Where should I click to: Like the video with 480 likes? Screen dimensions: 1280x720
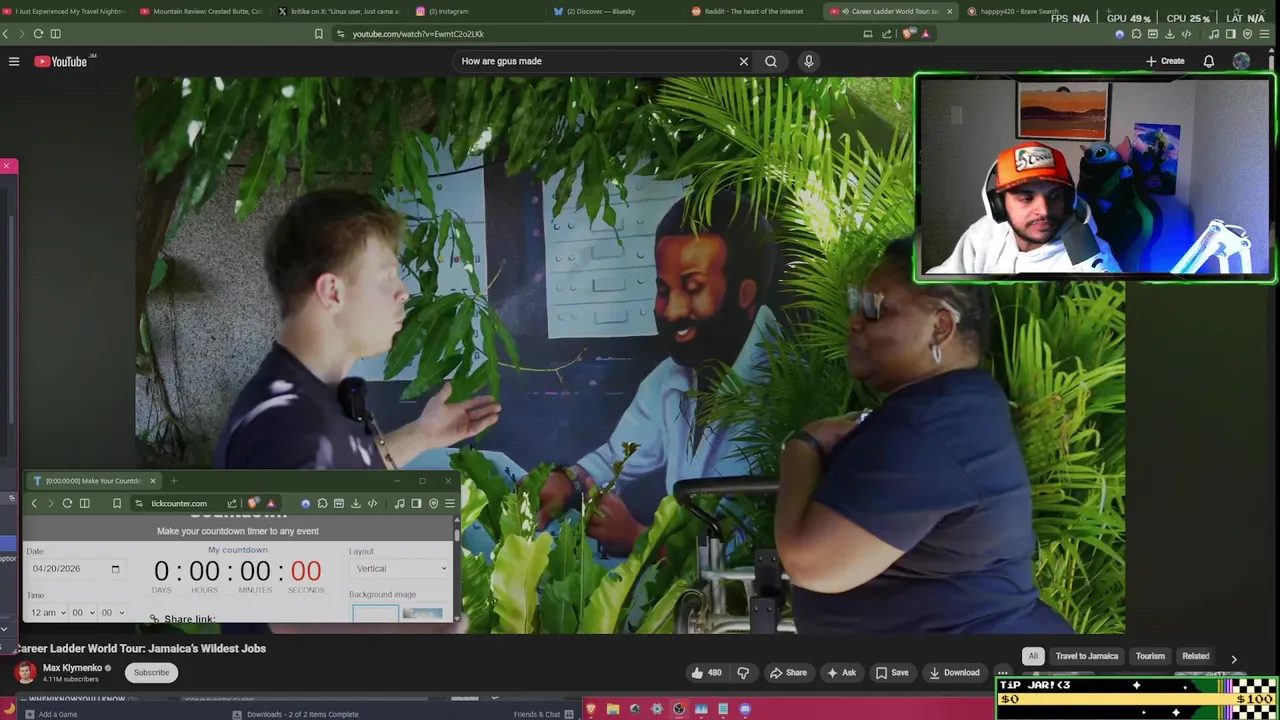(x=706, y=673)
